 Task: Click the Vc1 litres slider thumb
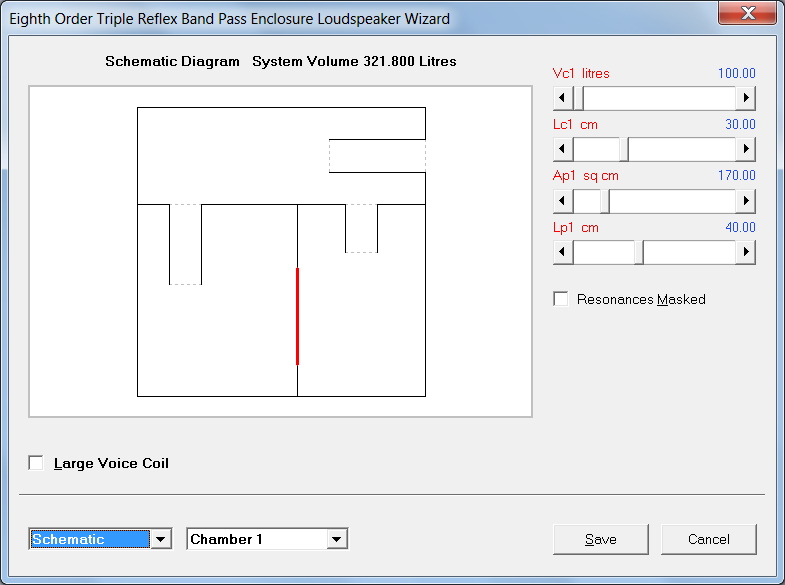tap(578, 98)
